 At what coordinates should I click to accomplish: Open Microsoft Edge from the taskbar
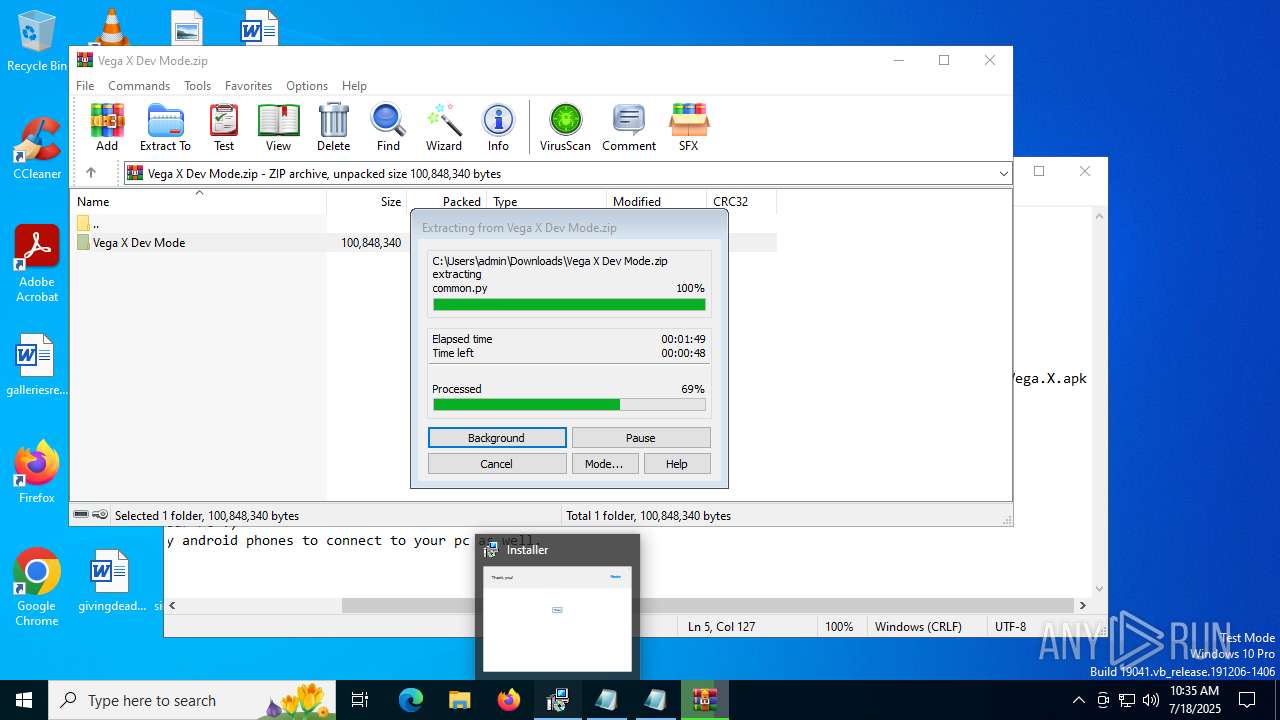(411, 700)
